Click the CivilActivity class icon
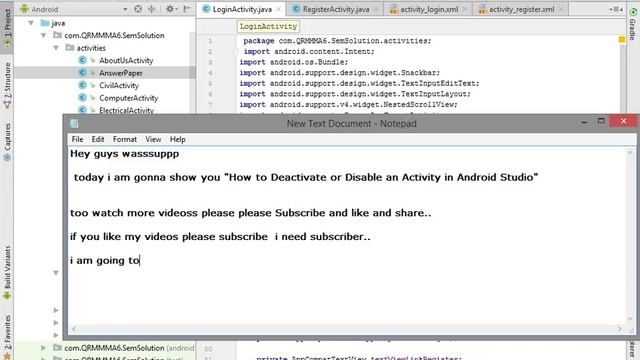640x360 pixels. click(x=82, y=85)
